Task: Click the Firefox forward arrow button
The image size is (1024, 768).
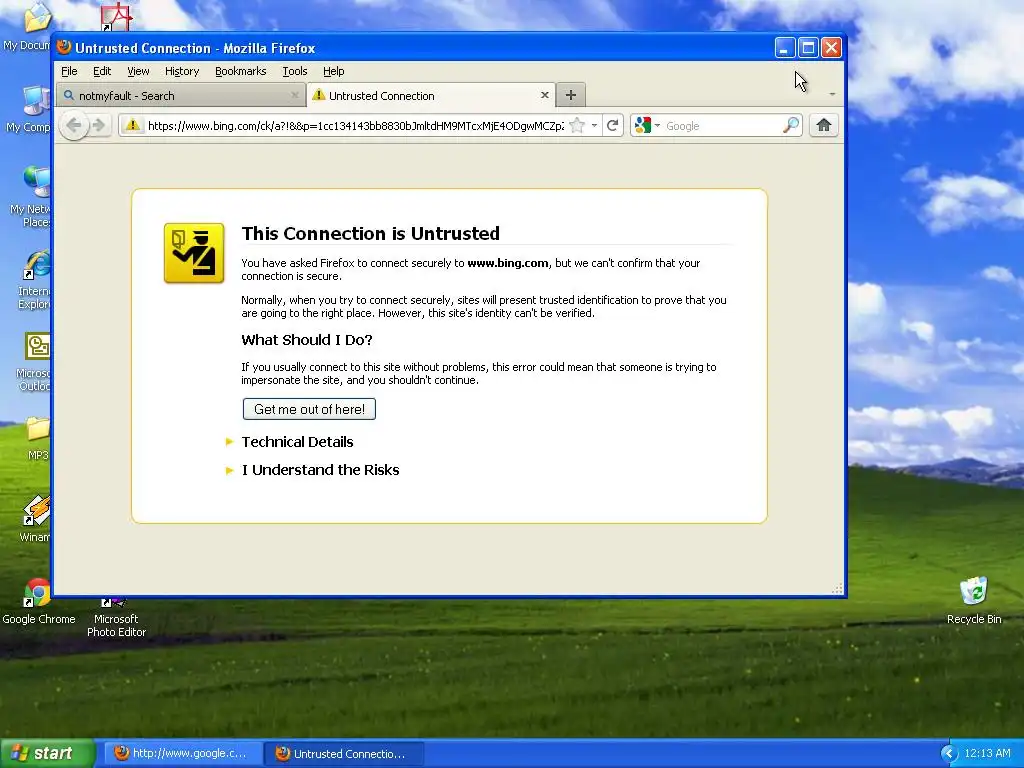Action: (x=99, y=125)
